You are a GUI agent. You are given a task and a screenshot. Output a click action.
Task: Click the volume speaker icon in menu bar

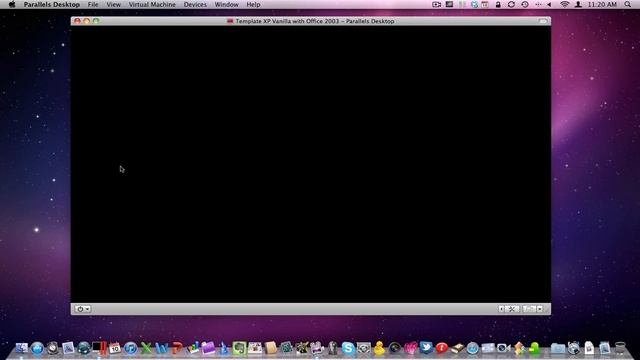(x=549, y=4)
